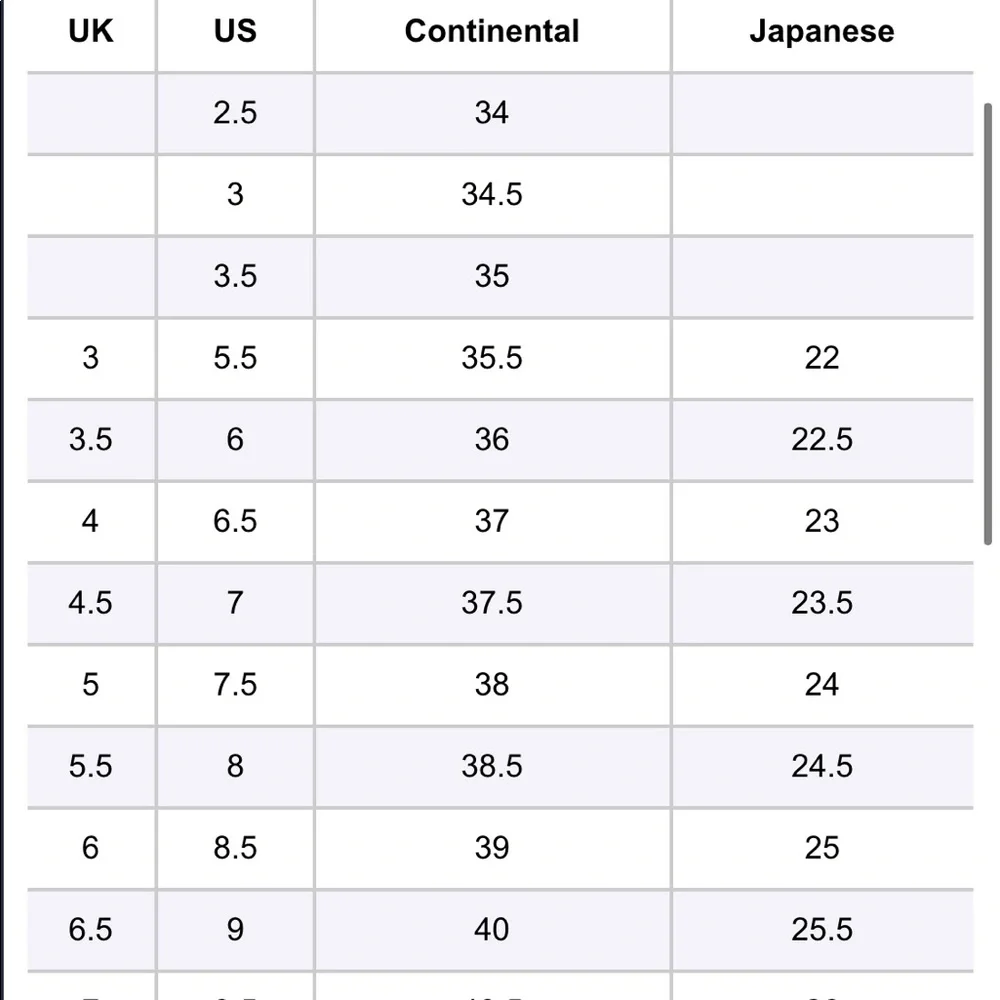Select the Japanese size 24.5 cell
This screenshot has height=1000, width=1000.
coord(822,767)
